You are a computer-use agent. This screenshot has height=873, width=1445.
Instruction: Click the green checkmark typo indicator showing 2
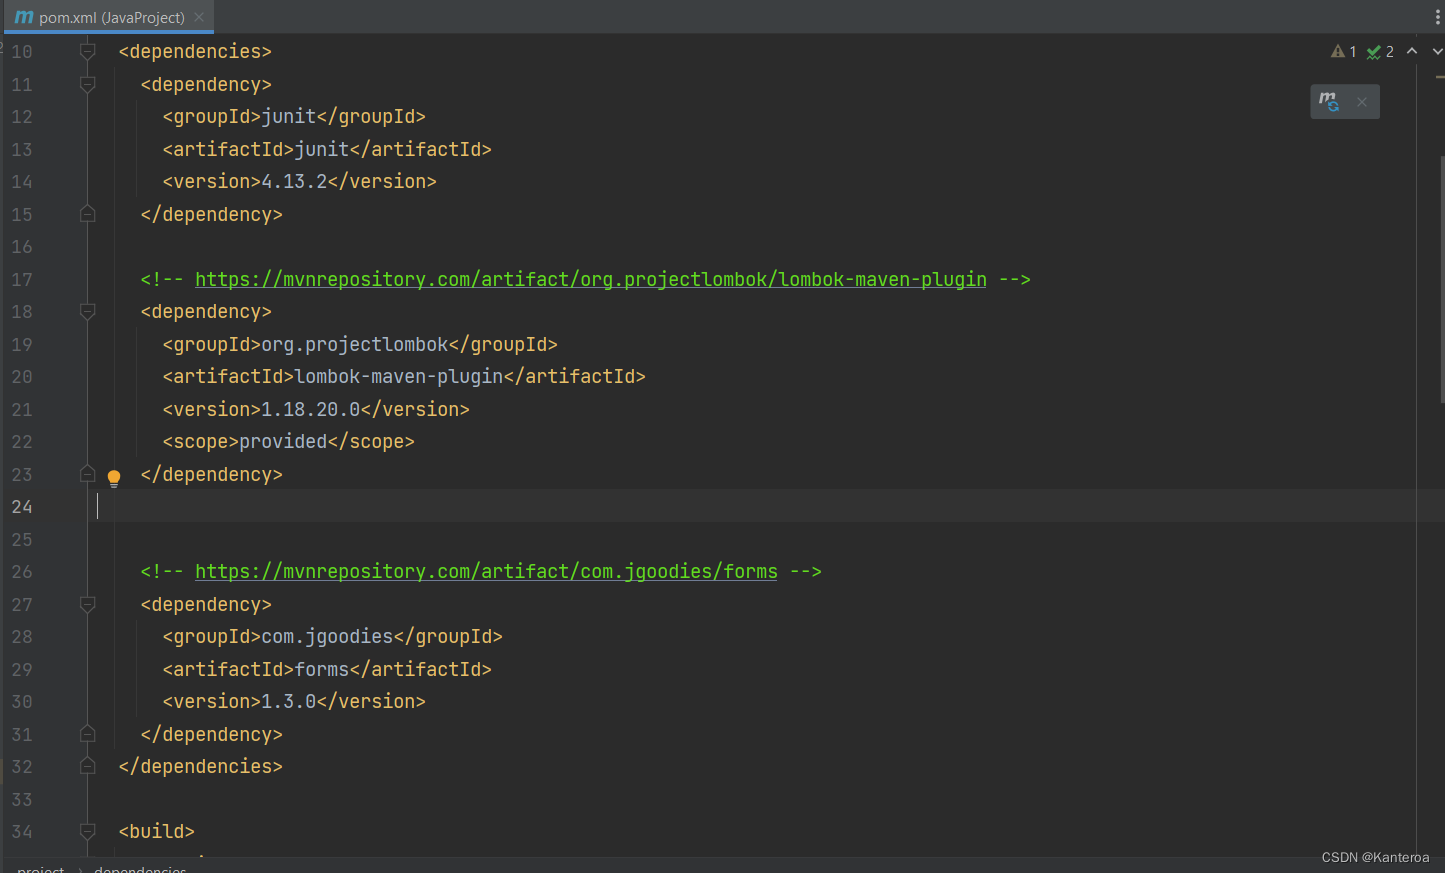1380,52
